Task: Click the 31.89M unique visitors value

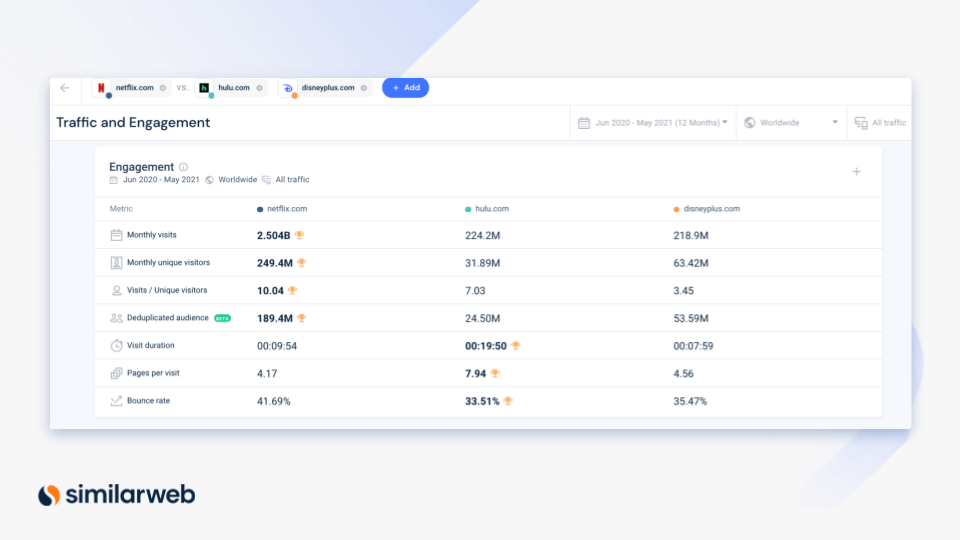Action: 482,263
